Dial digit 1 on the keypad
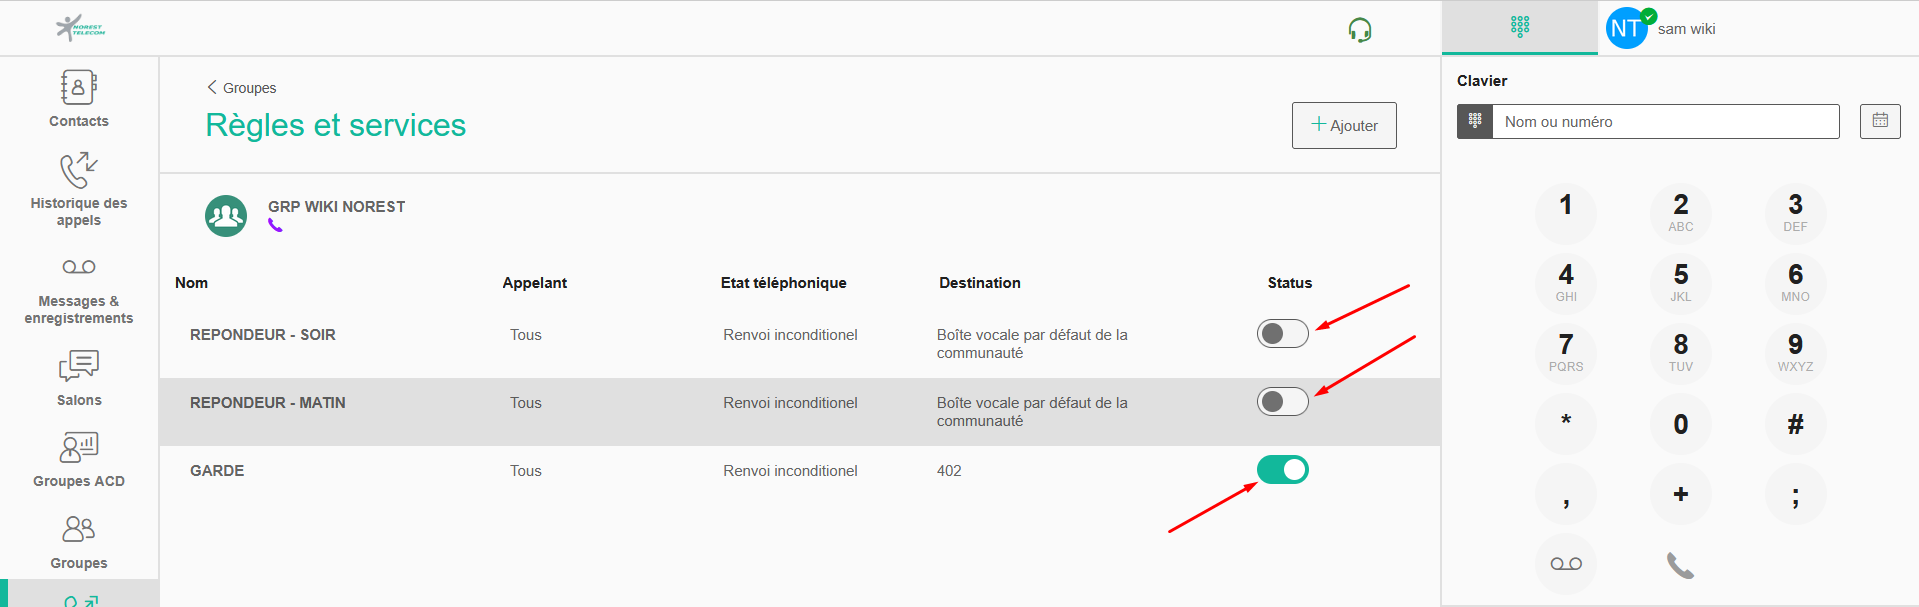The width and height of the screenshot is (1919, 607). pyautogui.click(x=1566, y=213)
